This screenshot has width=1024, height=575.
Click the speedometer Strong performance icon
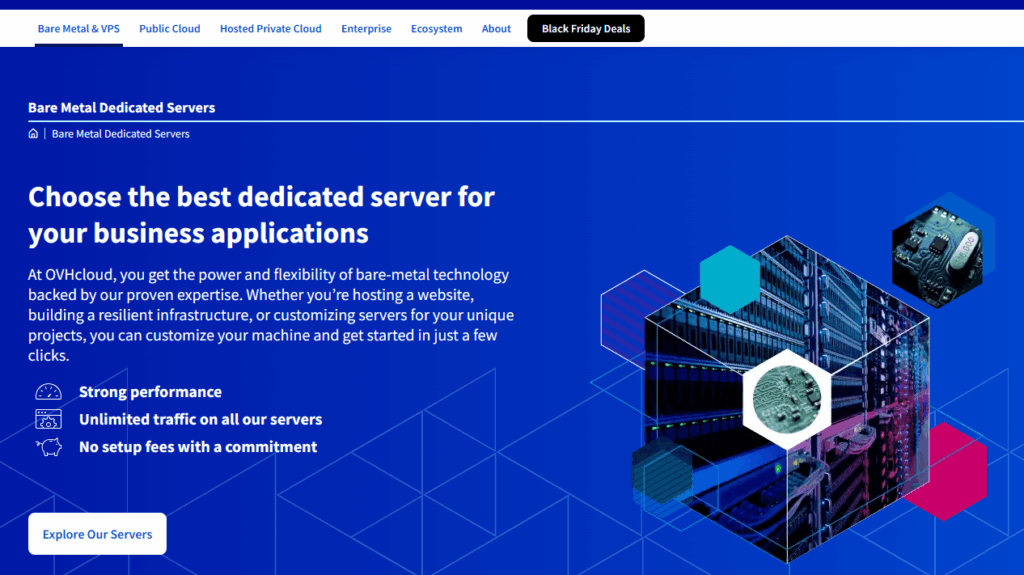pos(48,392)
